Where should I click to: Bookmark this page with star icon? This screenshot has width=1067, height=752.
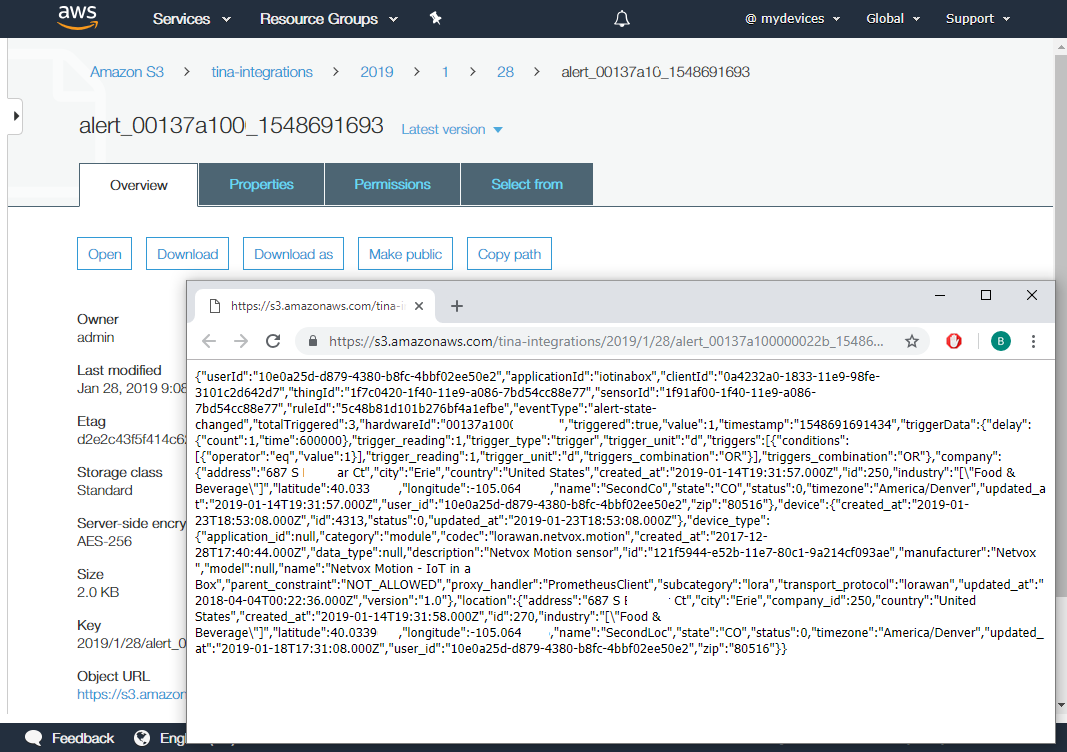(x=912, y=341)
